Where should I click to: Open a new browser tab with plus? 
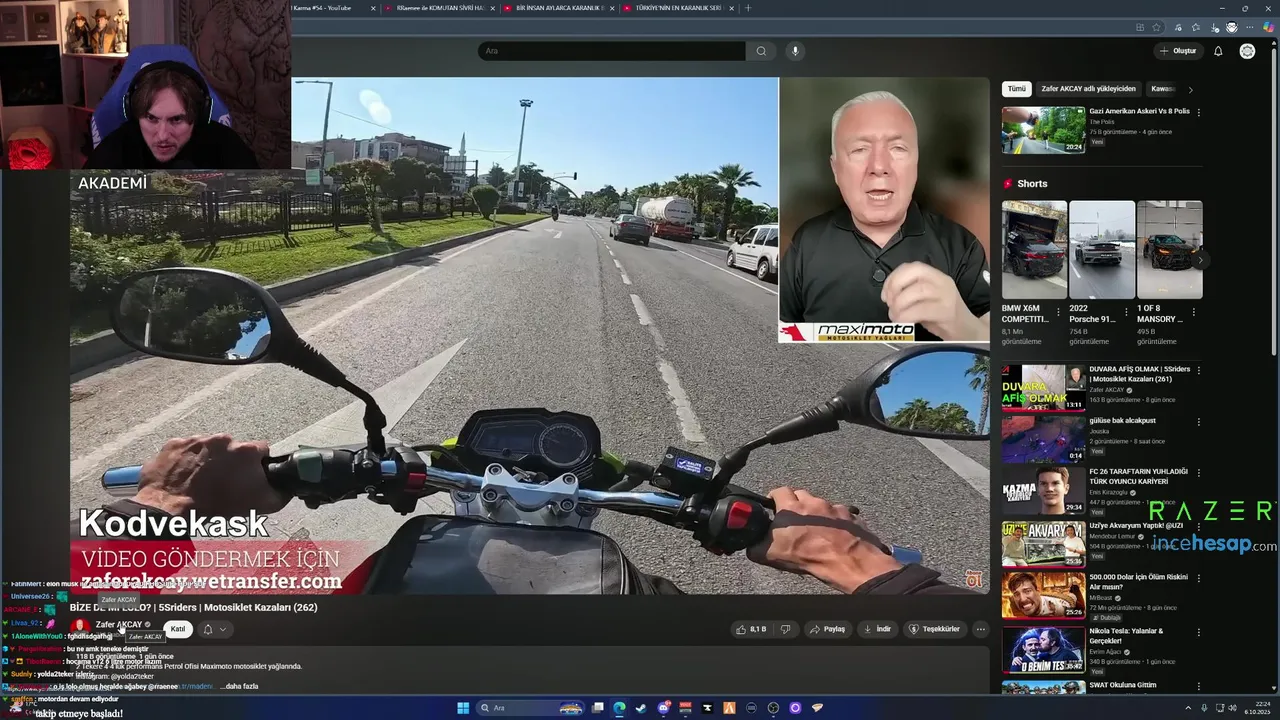(x=748, y=8)
